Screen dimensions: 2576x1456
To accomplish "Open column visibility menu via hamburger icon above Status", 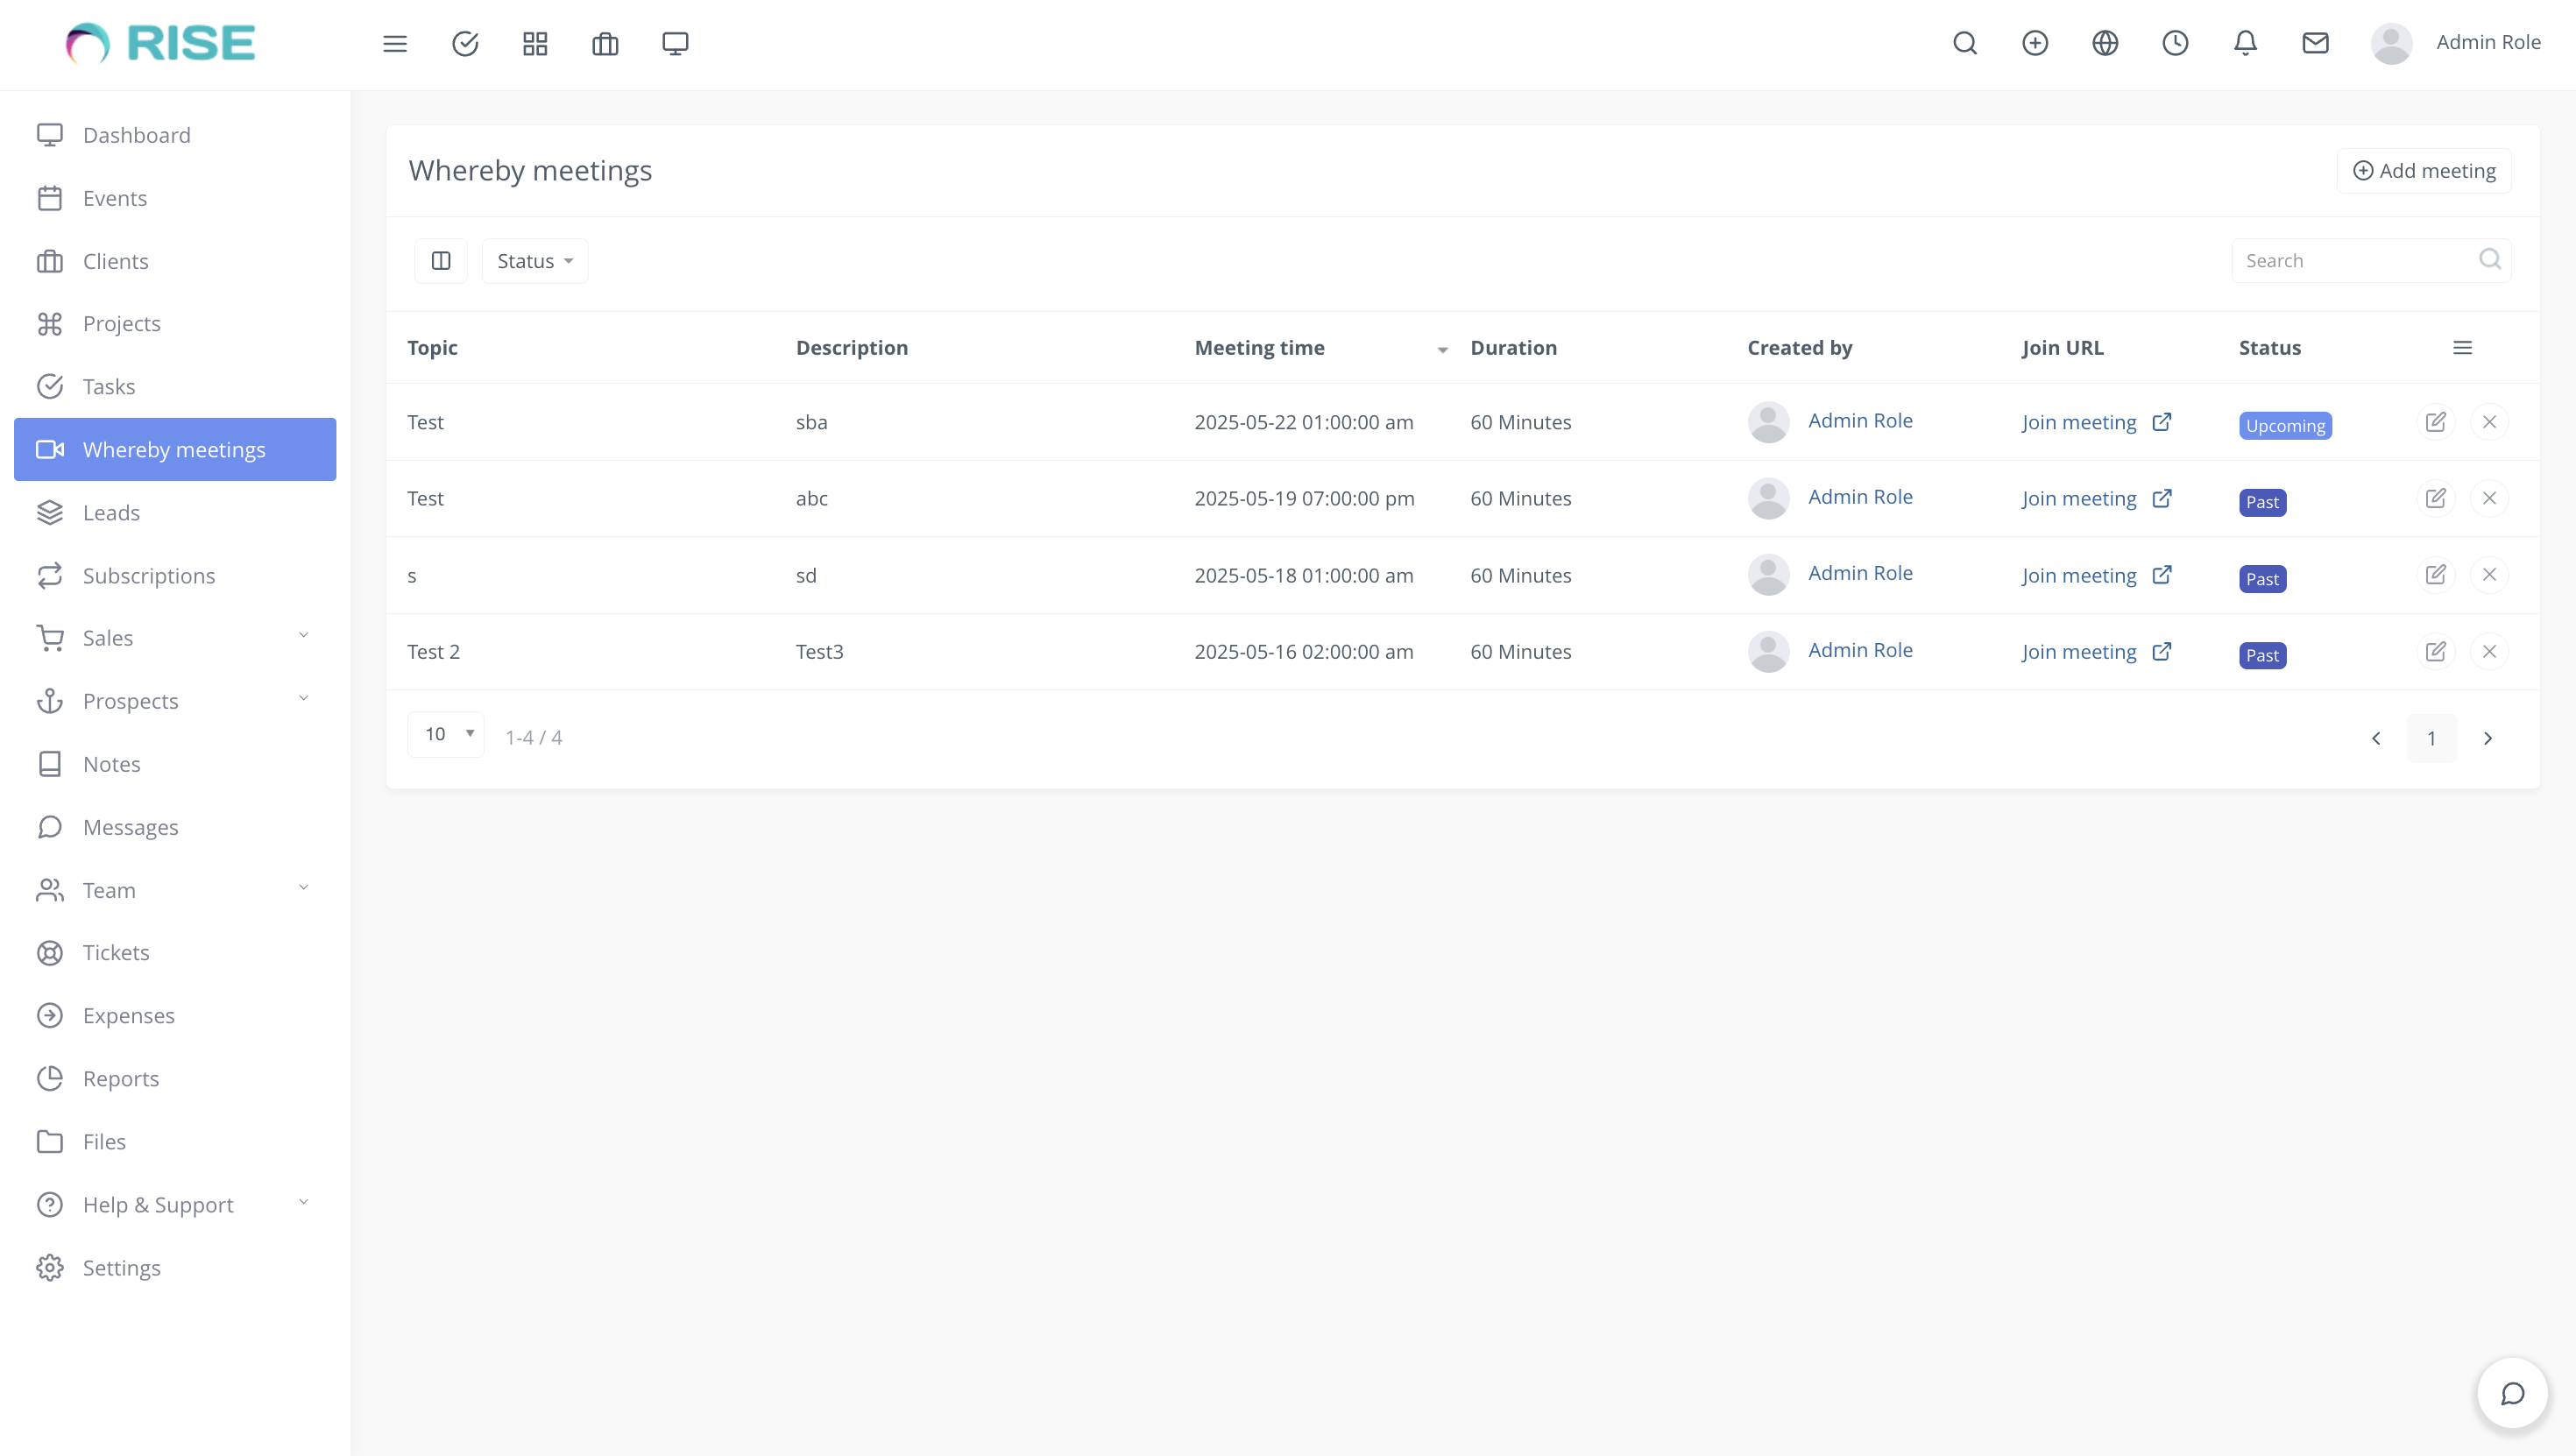I will pos(2464,347).
